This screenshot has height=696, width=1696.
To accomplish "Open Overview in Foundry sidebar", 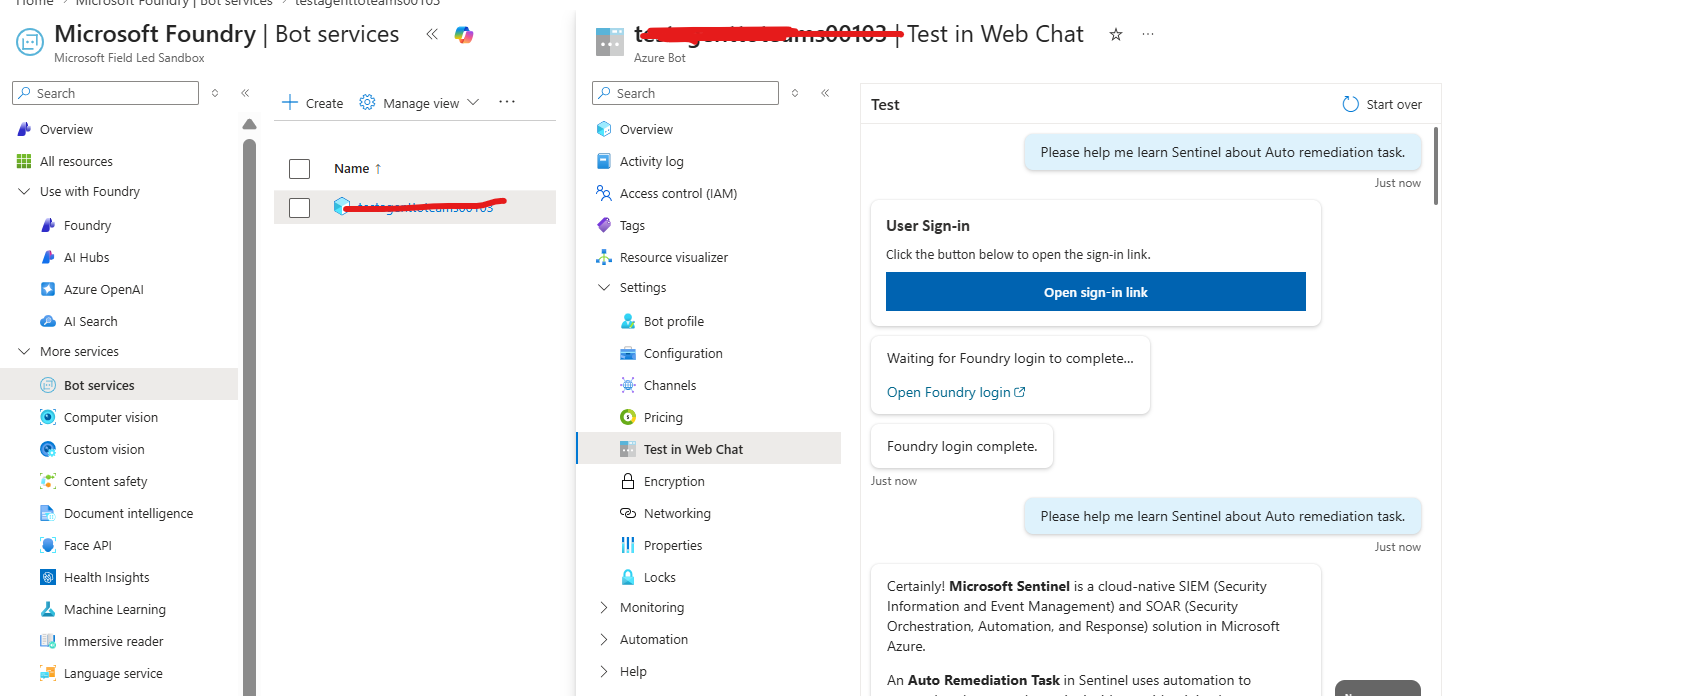I will pyautogui.click(x=66, y=129).
